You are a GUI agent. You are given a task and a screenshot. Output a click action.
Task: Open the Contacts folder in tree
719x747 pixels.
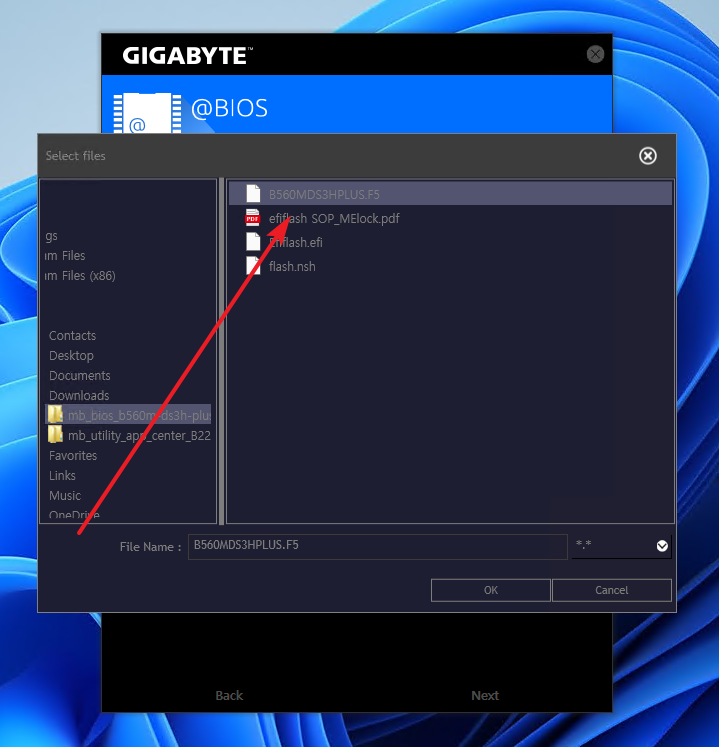tap(72, 335)
